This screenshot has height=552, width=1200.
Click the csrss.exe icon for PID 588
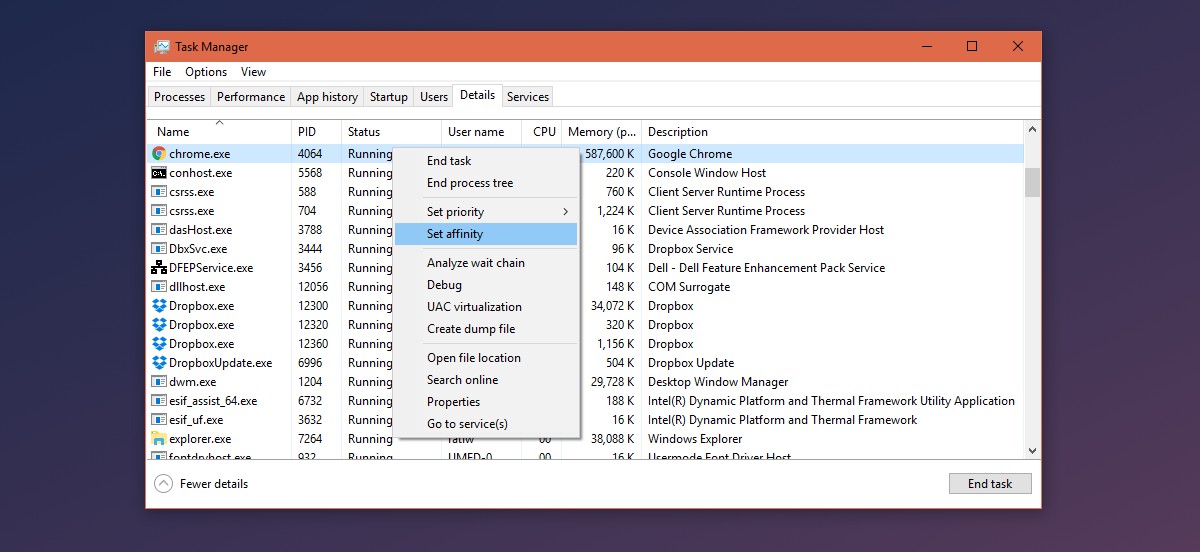159,192
